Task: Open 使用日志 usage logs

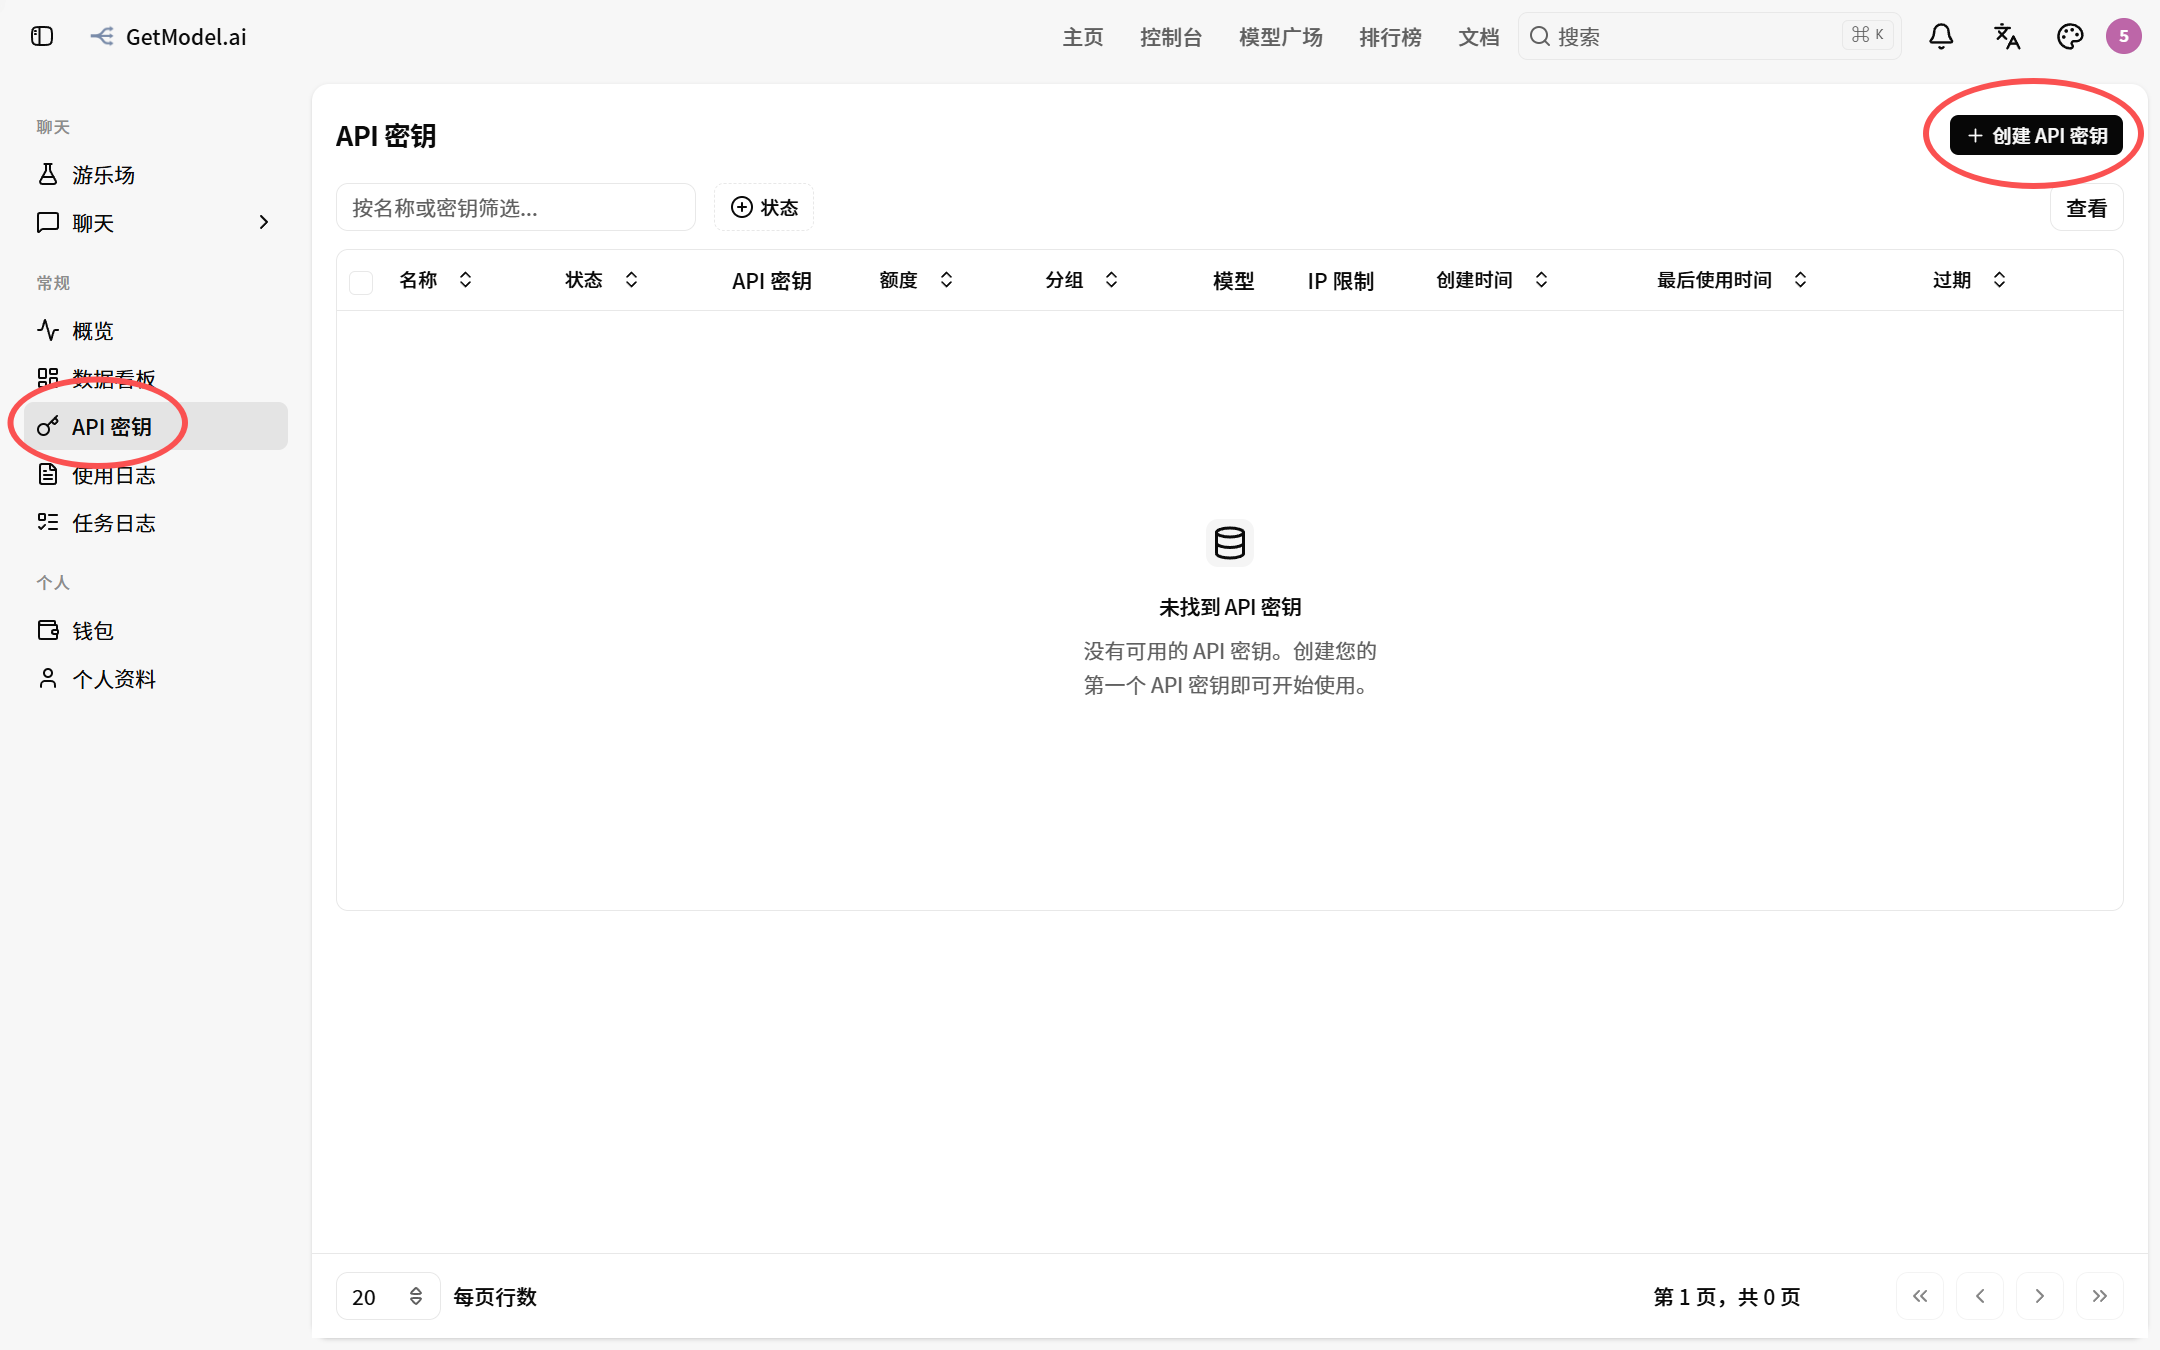Action: (156, 475)
